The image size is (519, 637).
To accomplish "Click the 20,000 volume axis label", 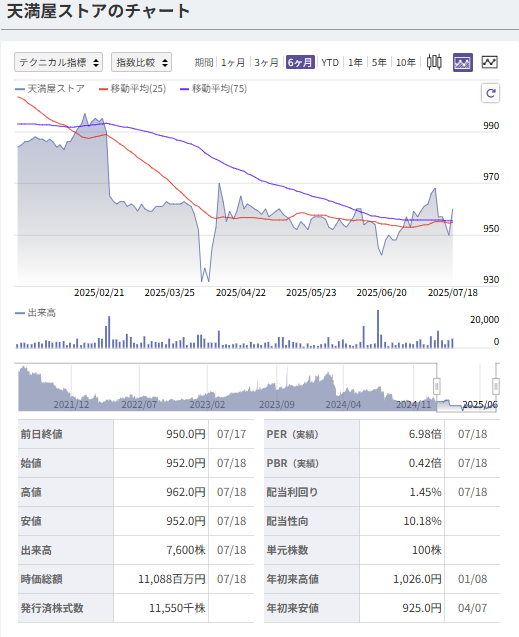I will 484,320.
